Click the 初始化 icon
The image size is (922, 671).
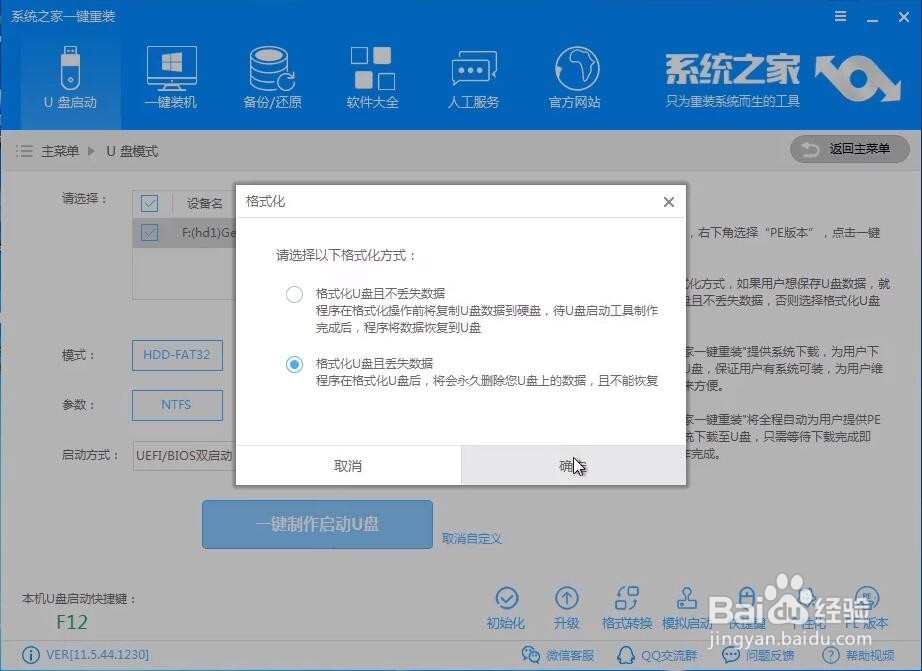506,608
